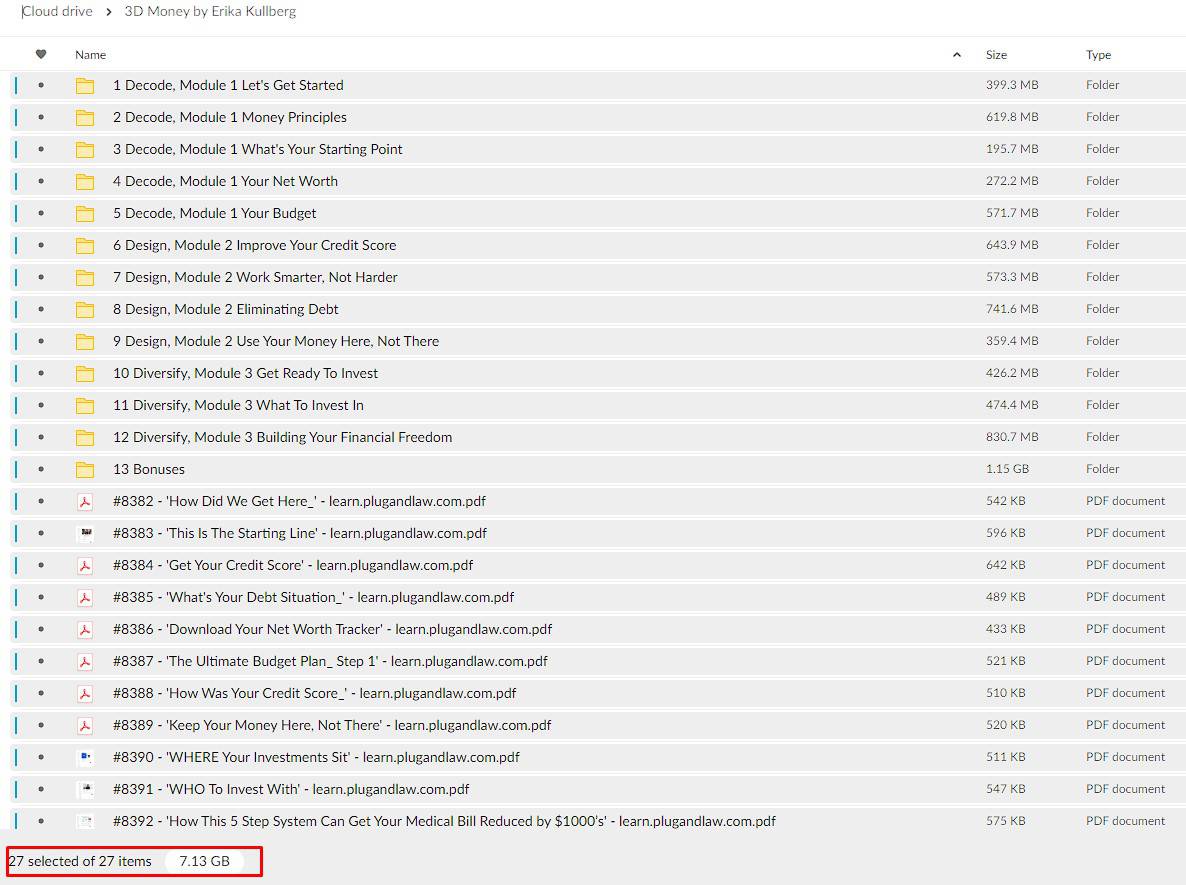This screenshot has height=885, width=1186.
Task: Toggle favorite dot for 12 Diversify Financial Freedom
Action: [x=41, y=437]
